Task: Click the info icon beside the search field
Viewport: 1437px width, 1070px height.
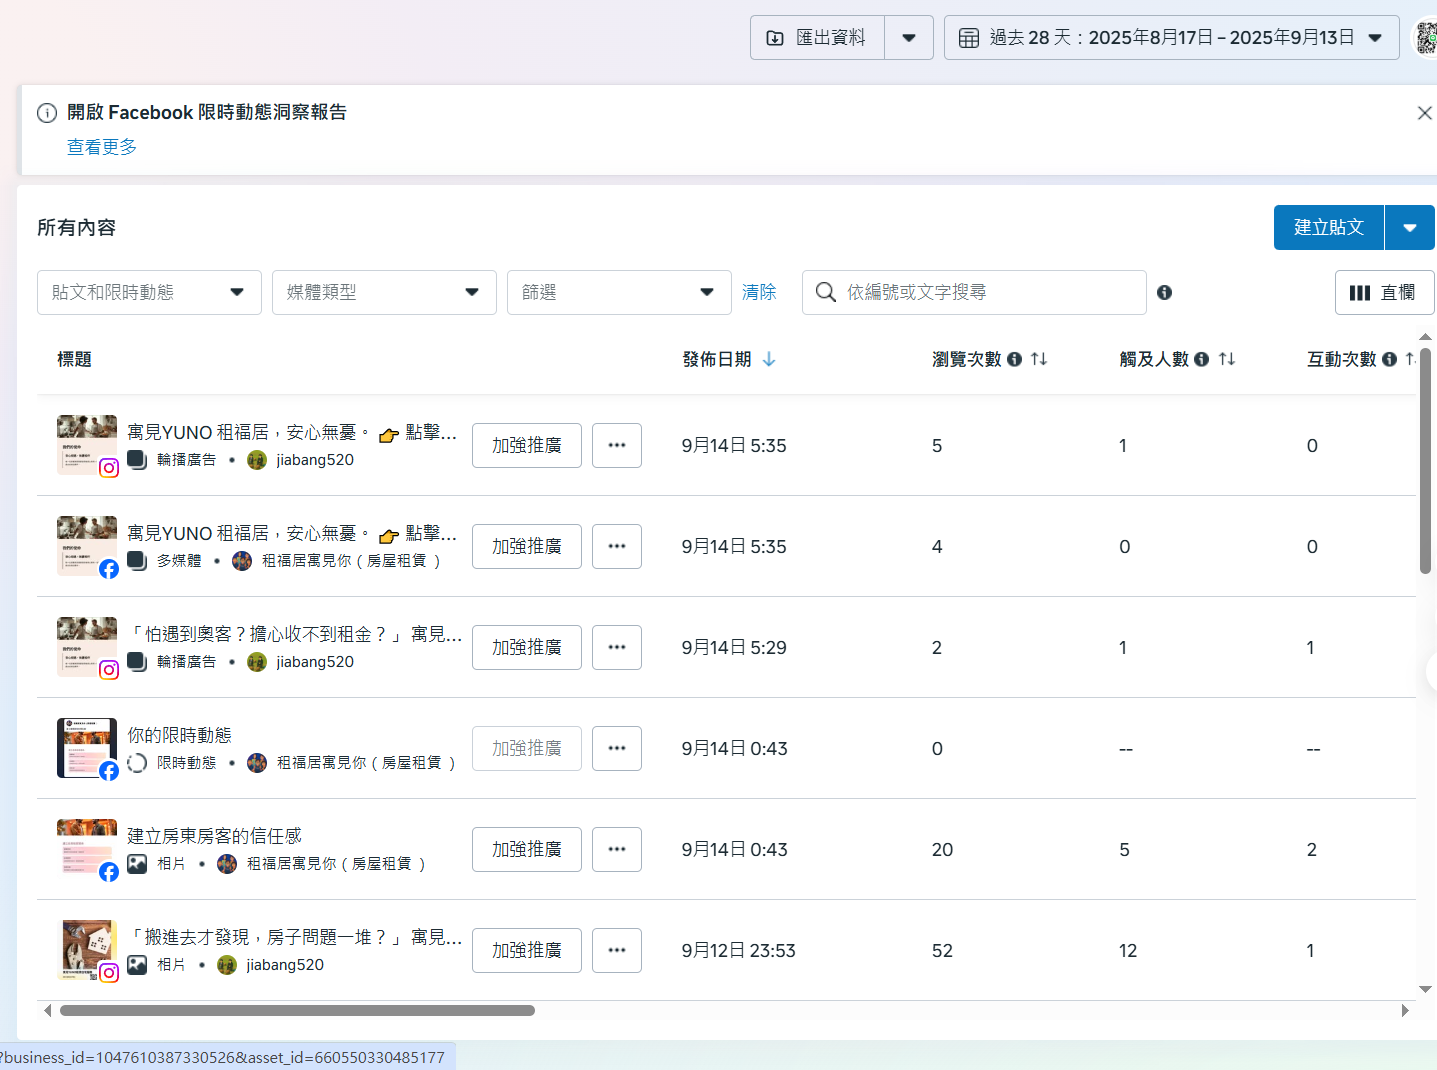Action: pos(1164,292)
